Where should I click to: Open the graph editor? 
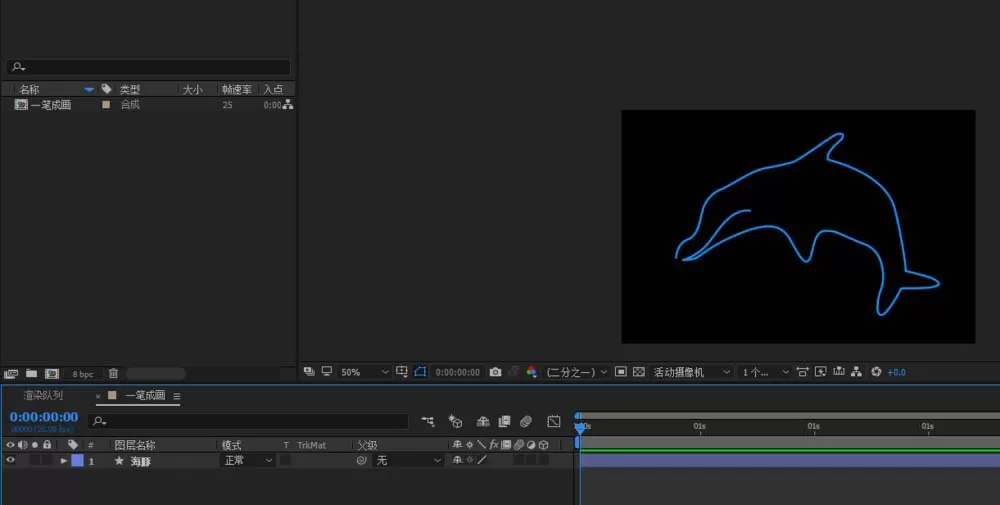click(x=554, y=421)
